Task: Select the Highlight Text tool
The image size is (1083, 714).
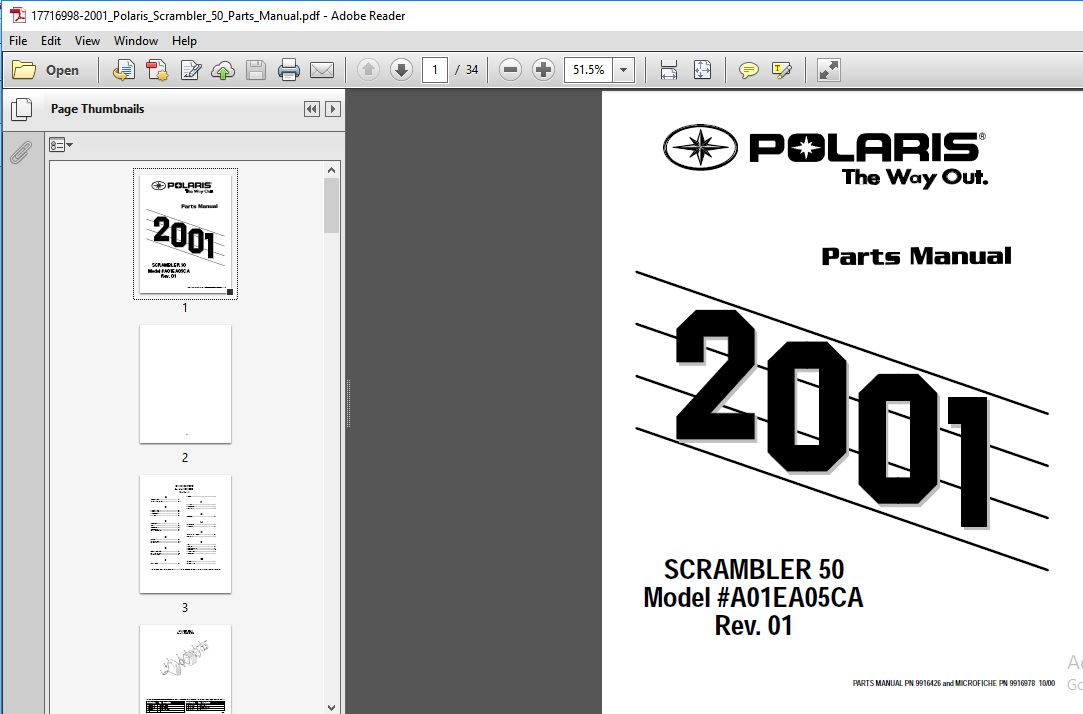Action: click(782, 70)
